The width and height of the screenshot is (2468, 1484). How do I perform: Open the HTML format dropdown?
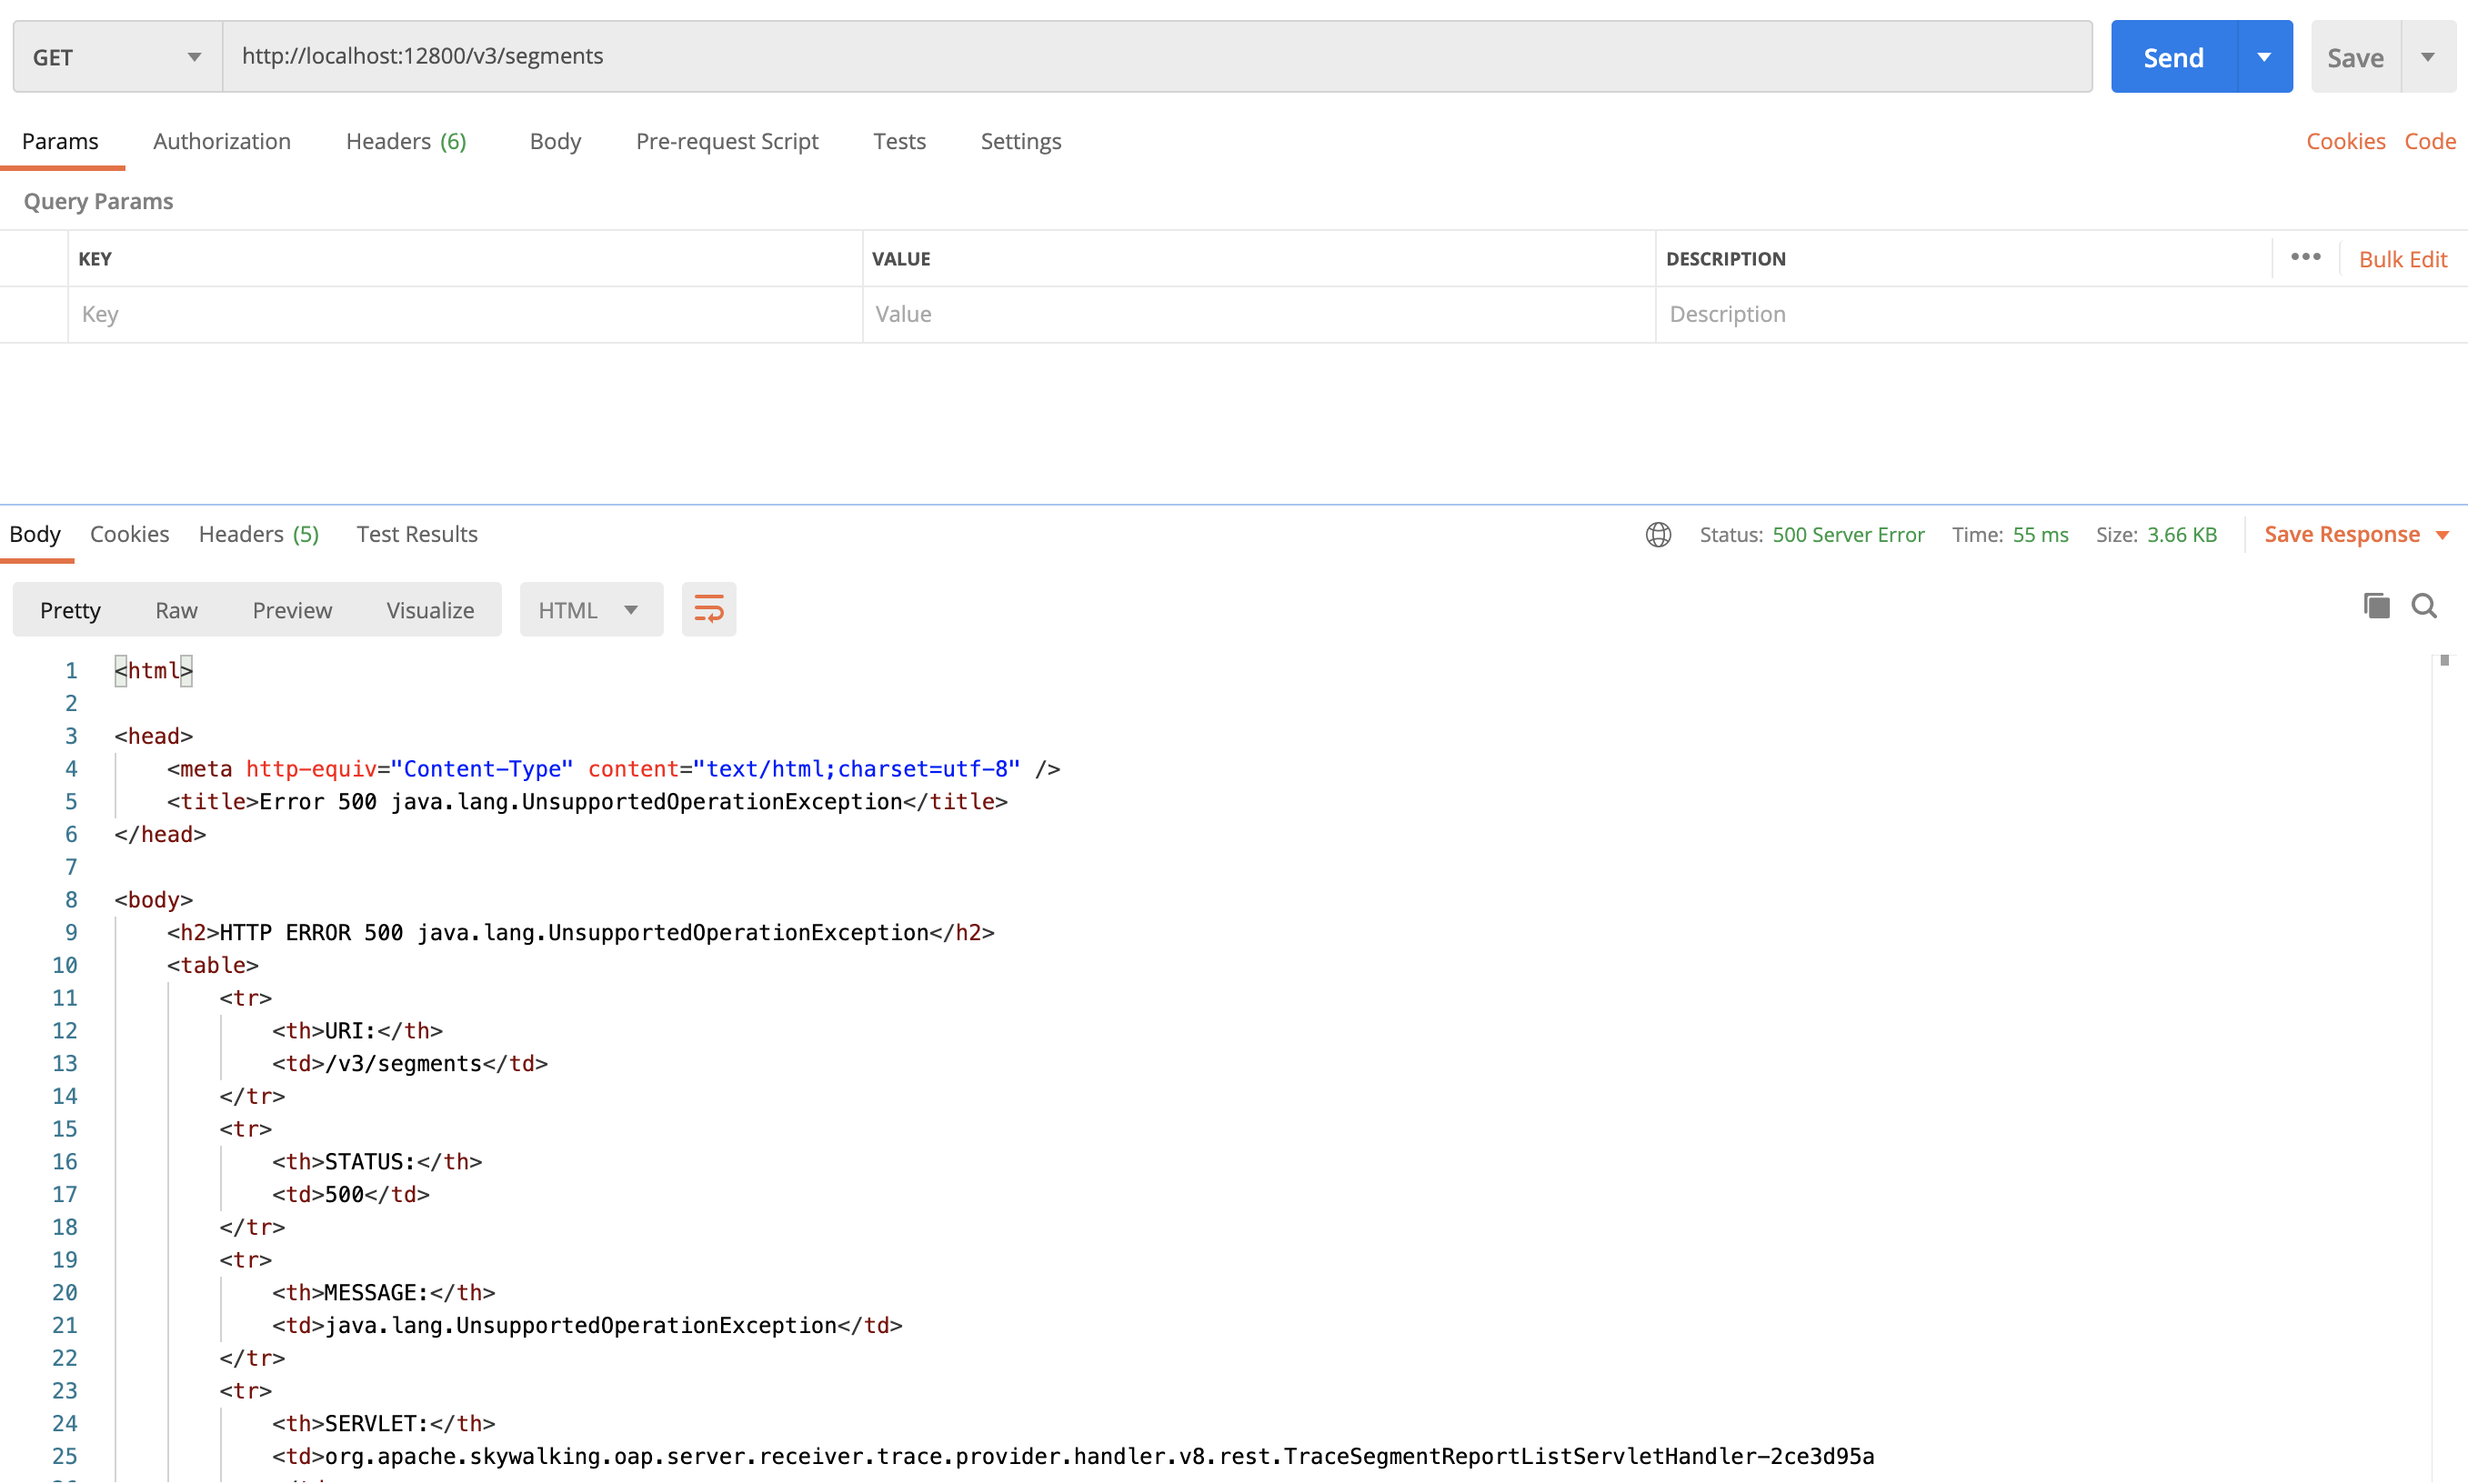coord(590,610)
